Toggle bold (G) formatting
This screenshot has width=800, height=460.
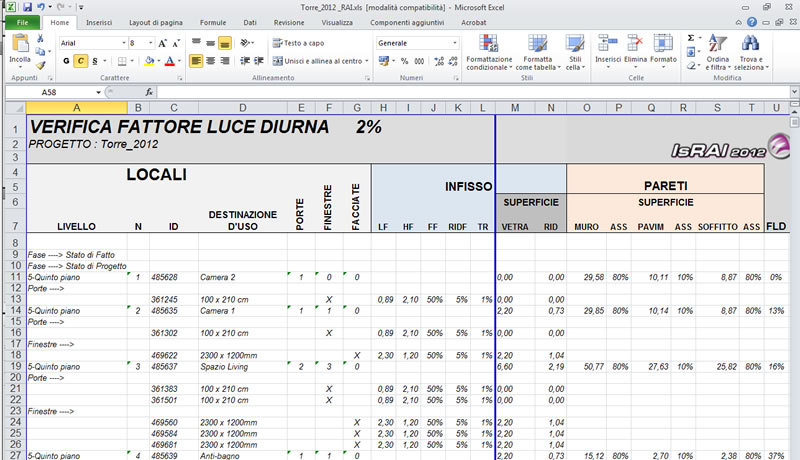(x=67, y=61)
